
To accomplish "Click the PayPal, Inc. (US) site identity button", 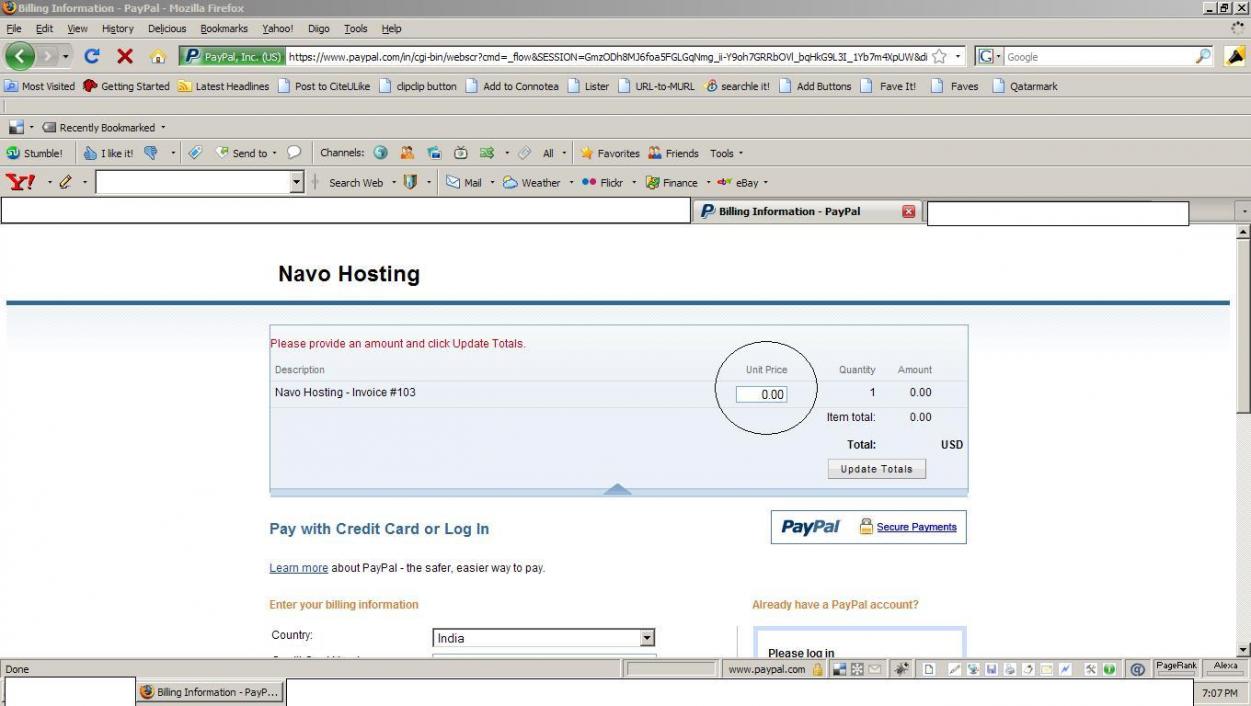I will pyautogui.click(x=232, y=57).
